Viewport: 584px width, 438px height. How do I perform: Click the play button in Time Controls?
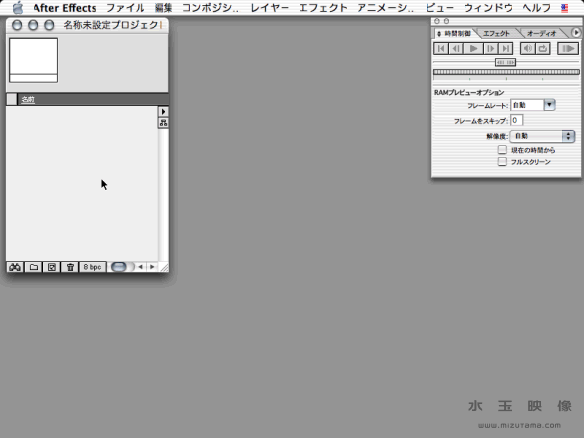coord(473,48)
